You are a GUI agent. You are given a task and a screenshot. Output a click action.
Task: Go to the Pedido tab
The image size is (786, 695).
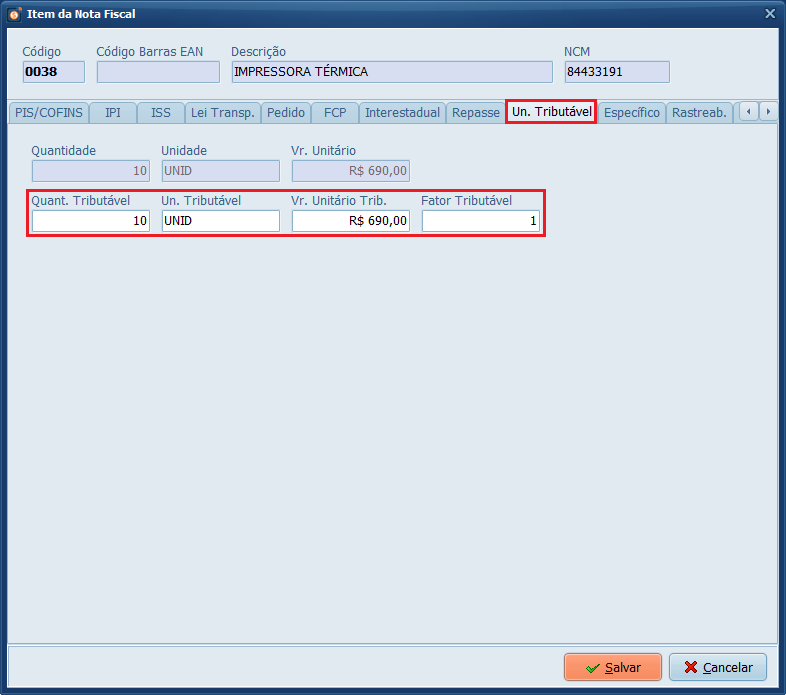(286, 113)
